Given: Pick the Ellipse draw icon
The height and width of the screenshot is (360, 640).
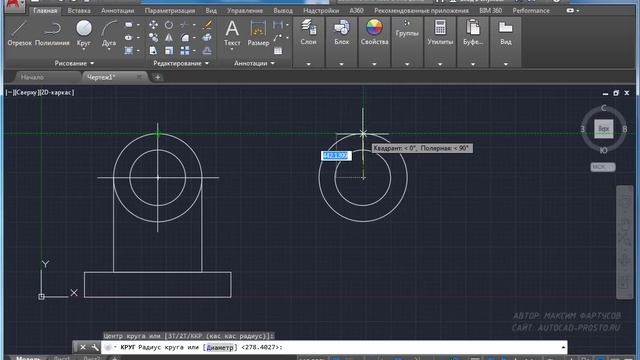Looking at the screenshot, I should 129,38.
